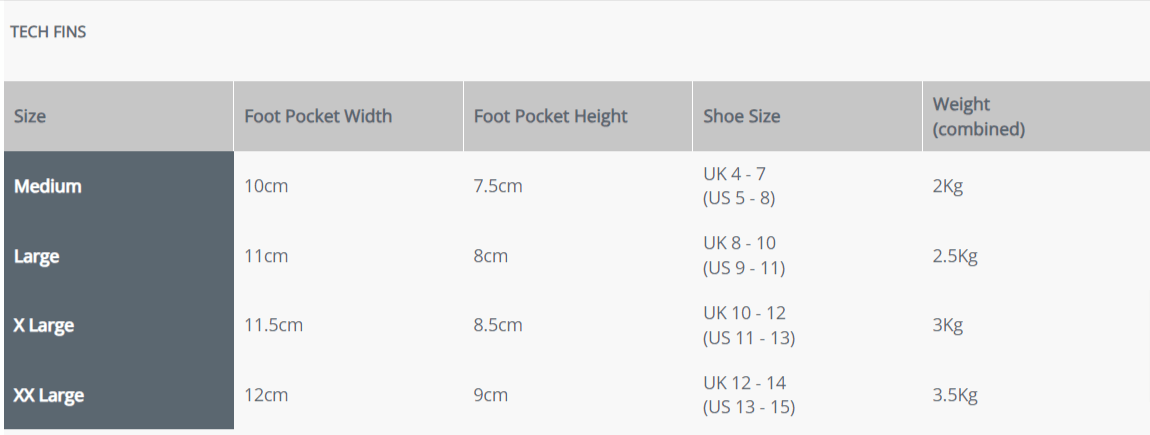
Task: Click the XX Large row label
Action: point(49,395)
